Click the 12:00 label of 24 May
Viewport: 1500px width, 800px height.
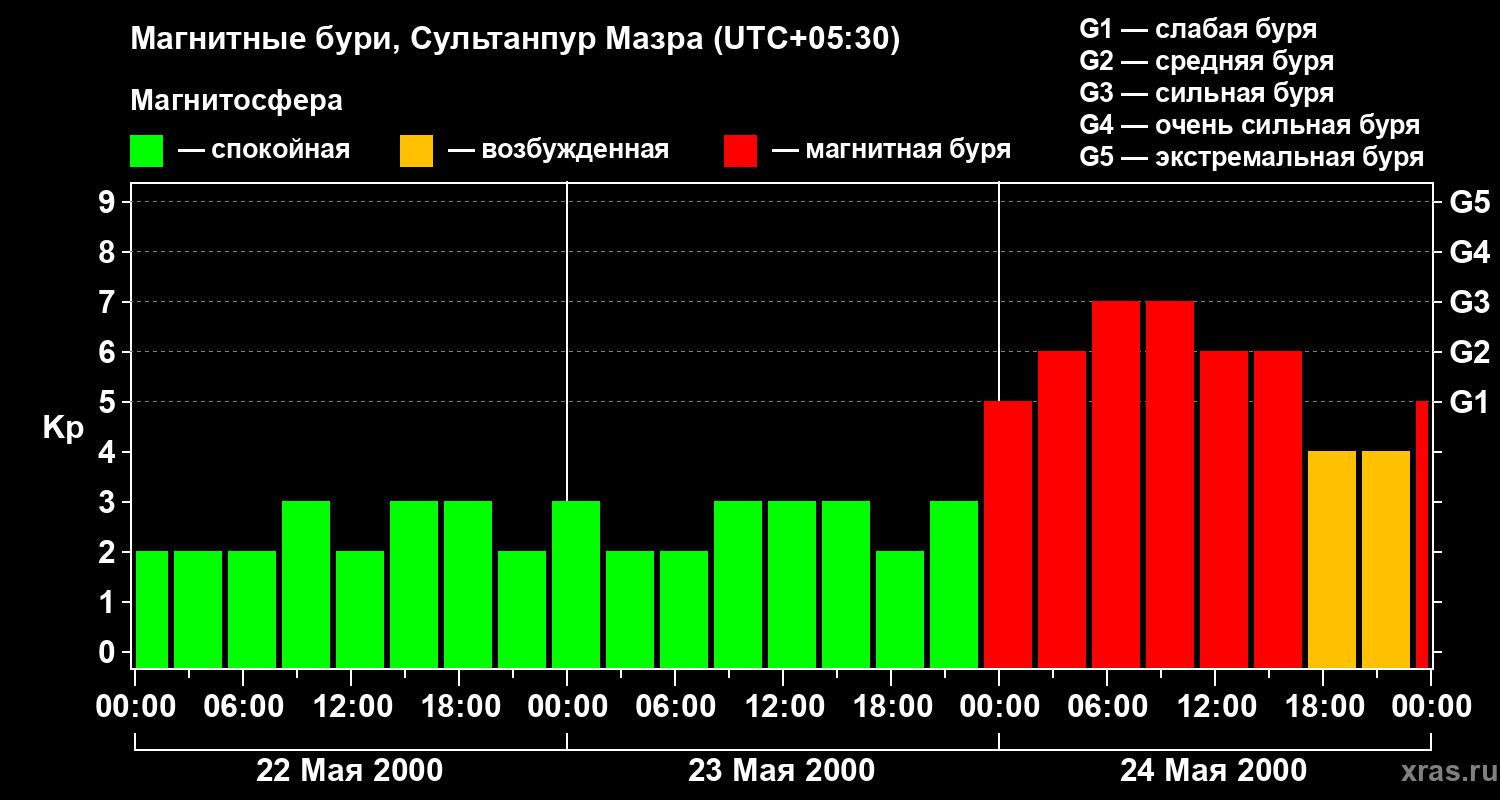pos(1215,707)
